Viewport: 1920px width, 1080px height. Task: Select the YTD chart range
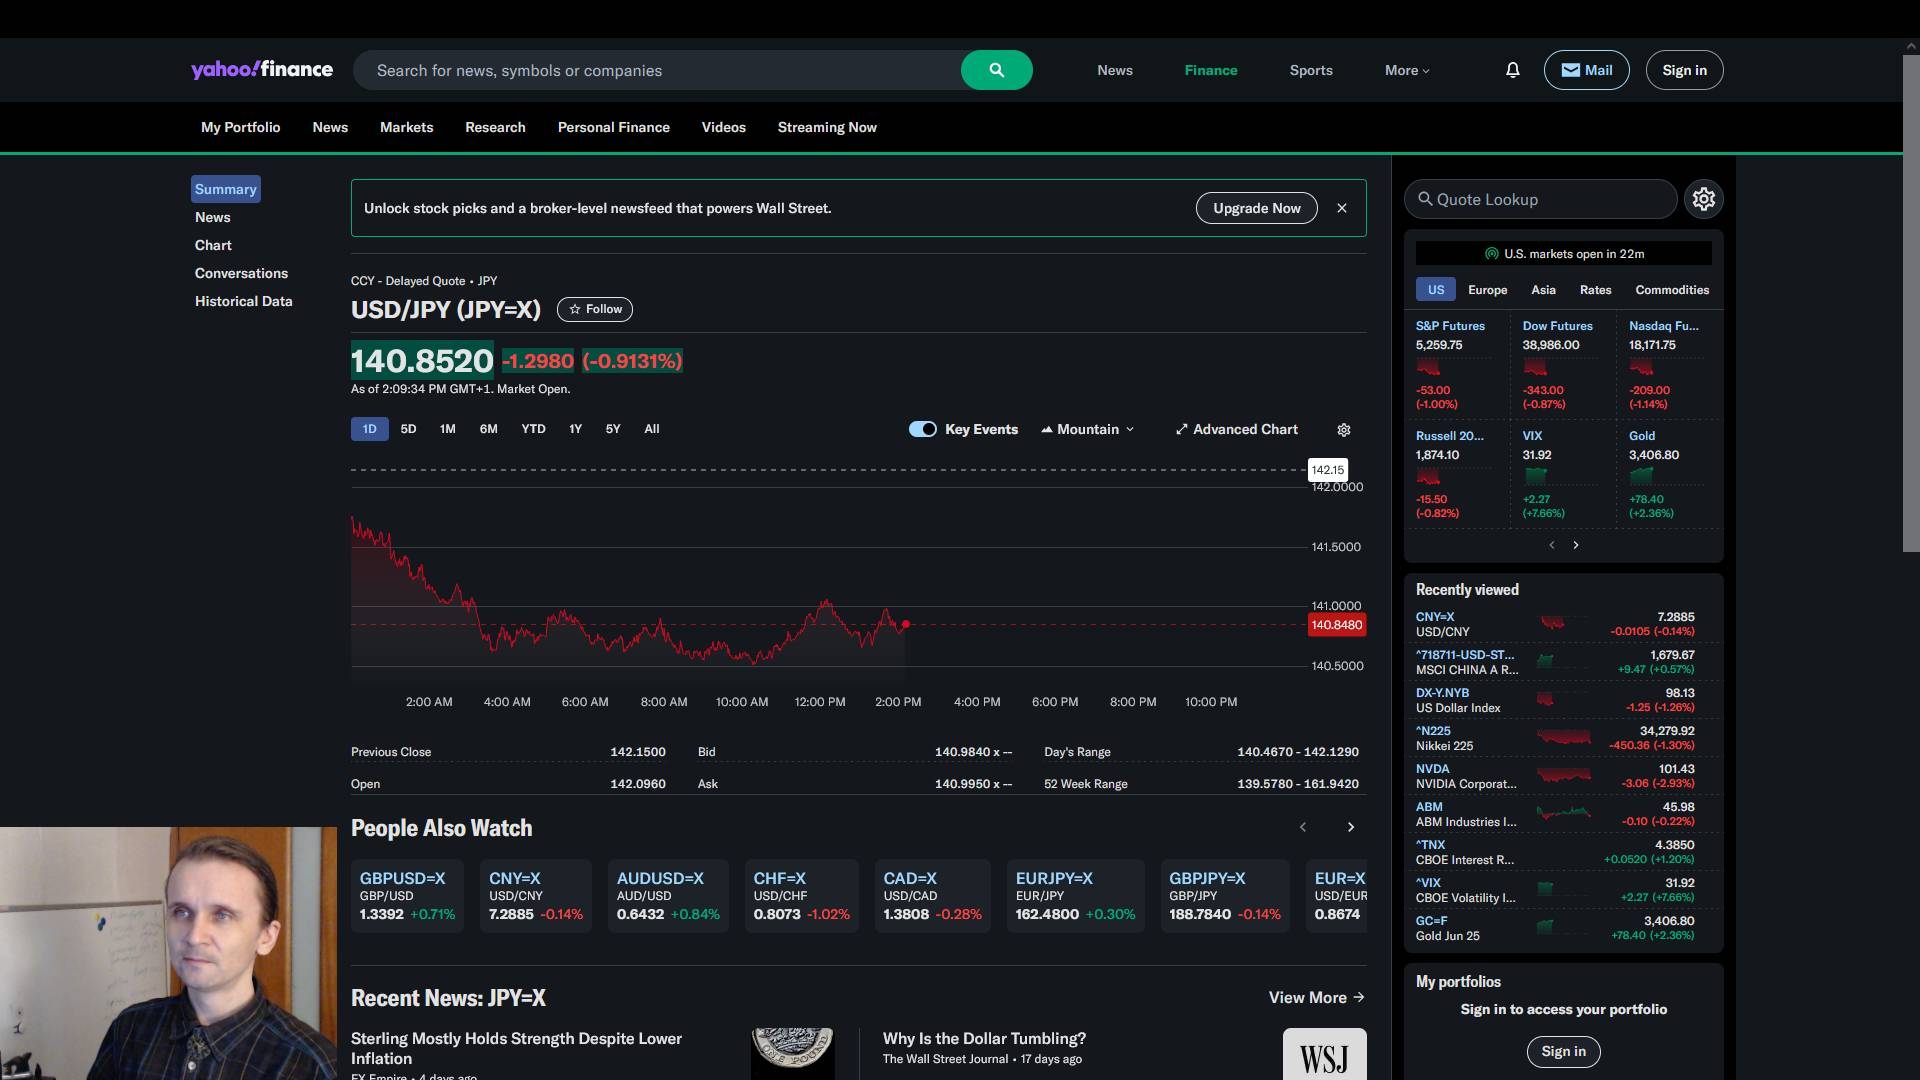[x=533, y=429]
